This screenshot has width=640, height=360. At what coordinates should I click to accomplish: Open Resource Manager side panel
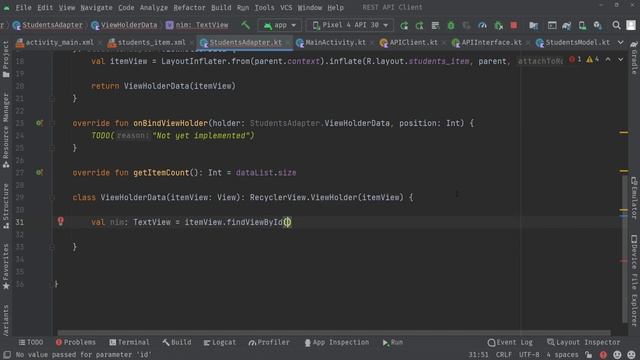(6, 130)
